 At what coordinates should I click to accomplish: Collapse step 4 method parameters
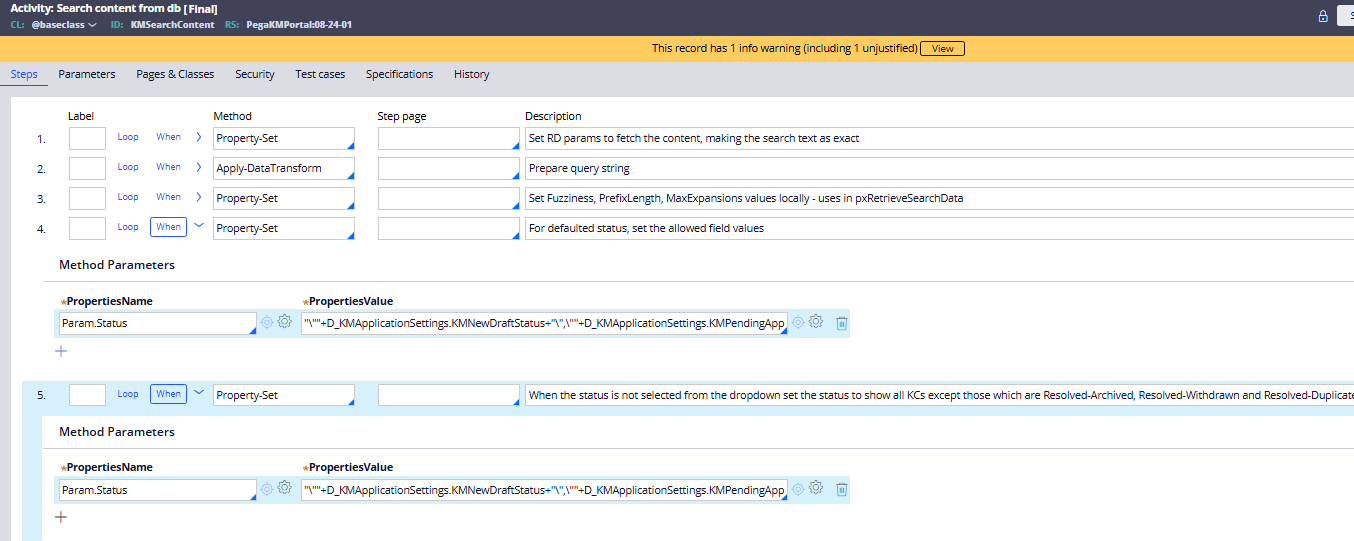[x=198, y=227]
